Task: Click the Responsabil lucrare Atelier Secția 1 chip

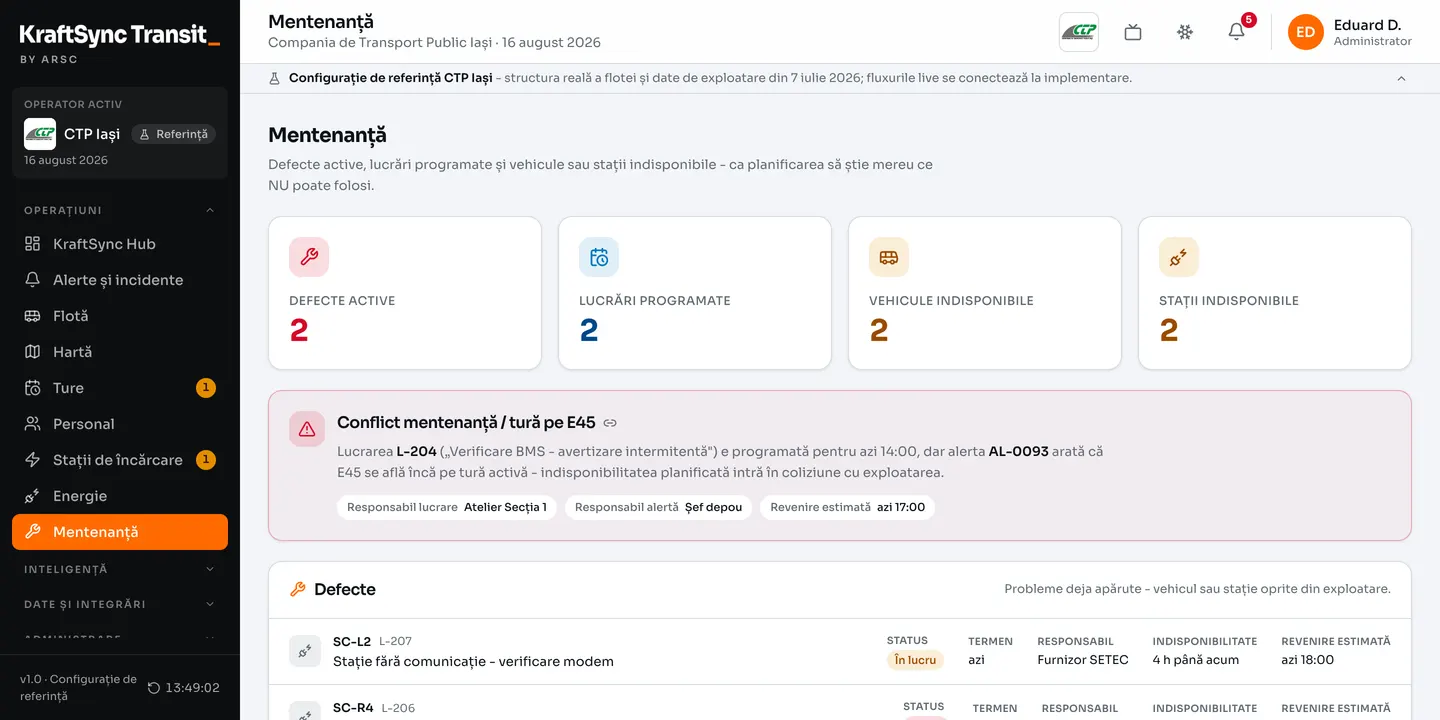Action: point(447,507)
